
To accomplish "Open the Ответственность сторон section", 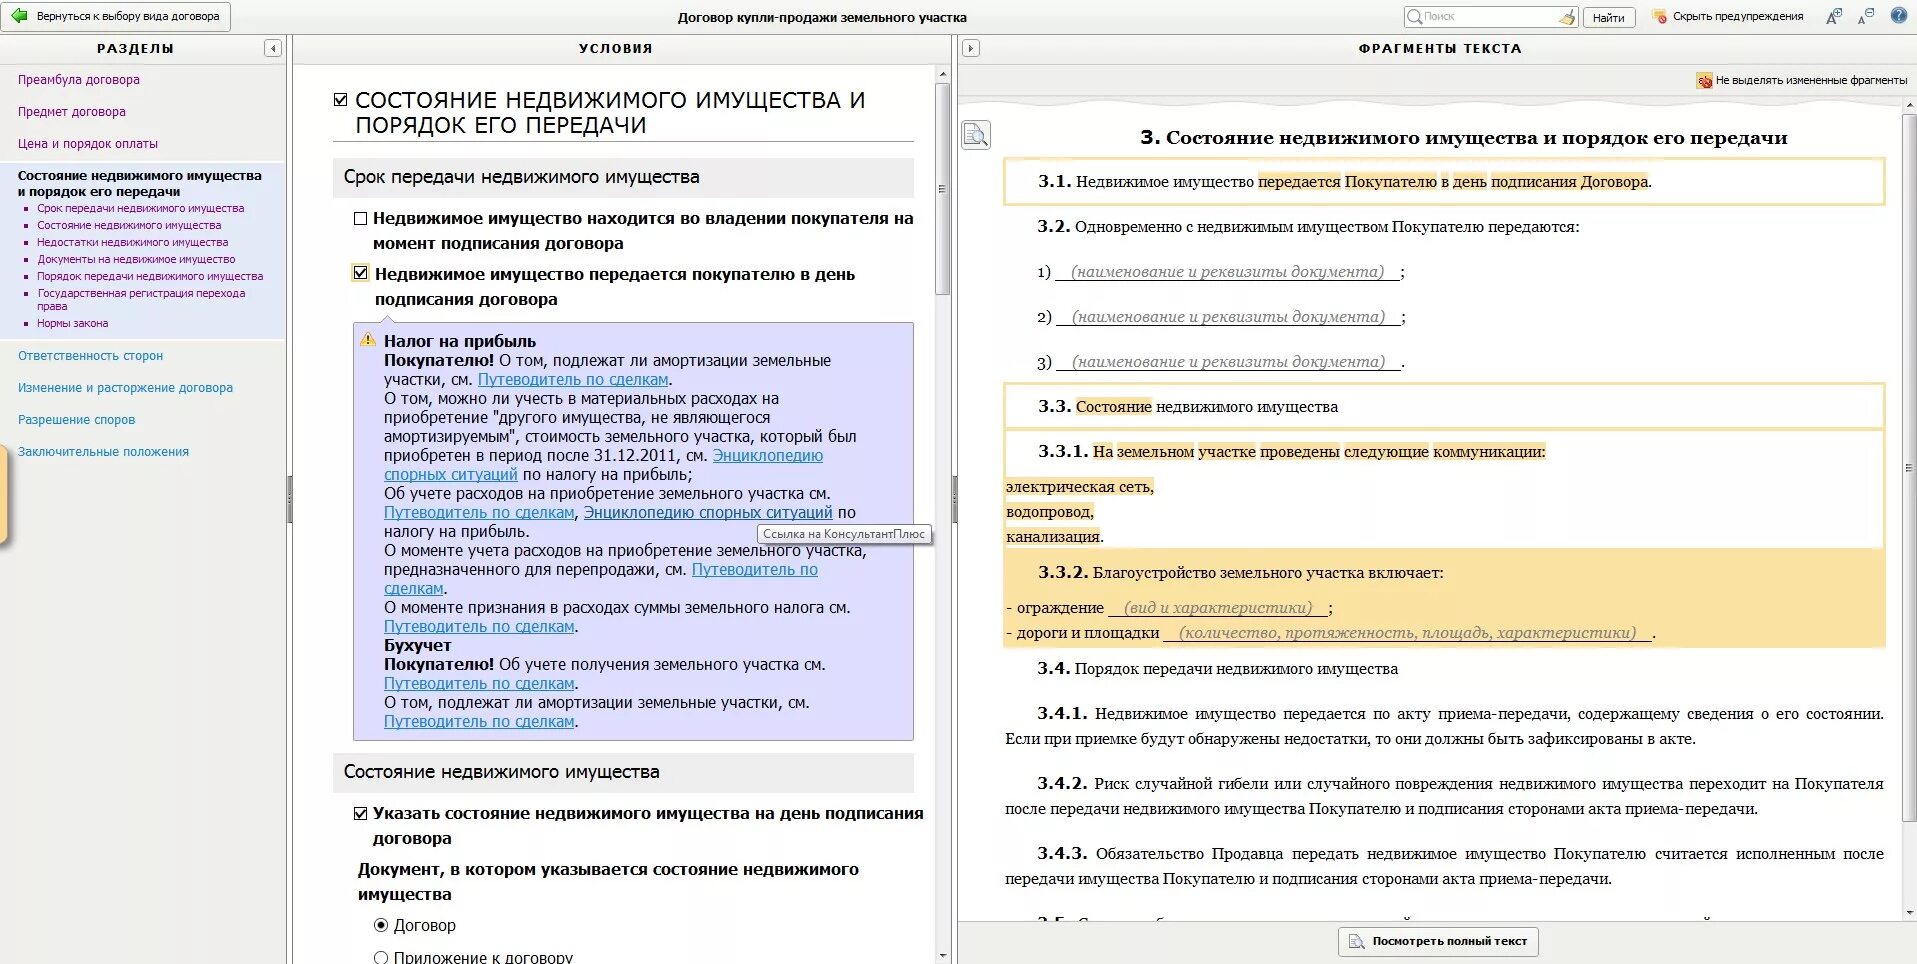I will pyautogui.click(x=90, y=356).
